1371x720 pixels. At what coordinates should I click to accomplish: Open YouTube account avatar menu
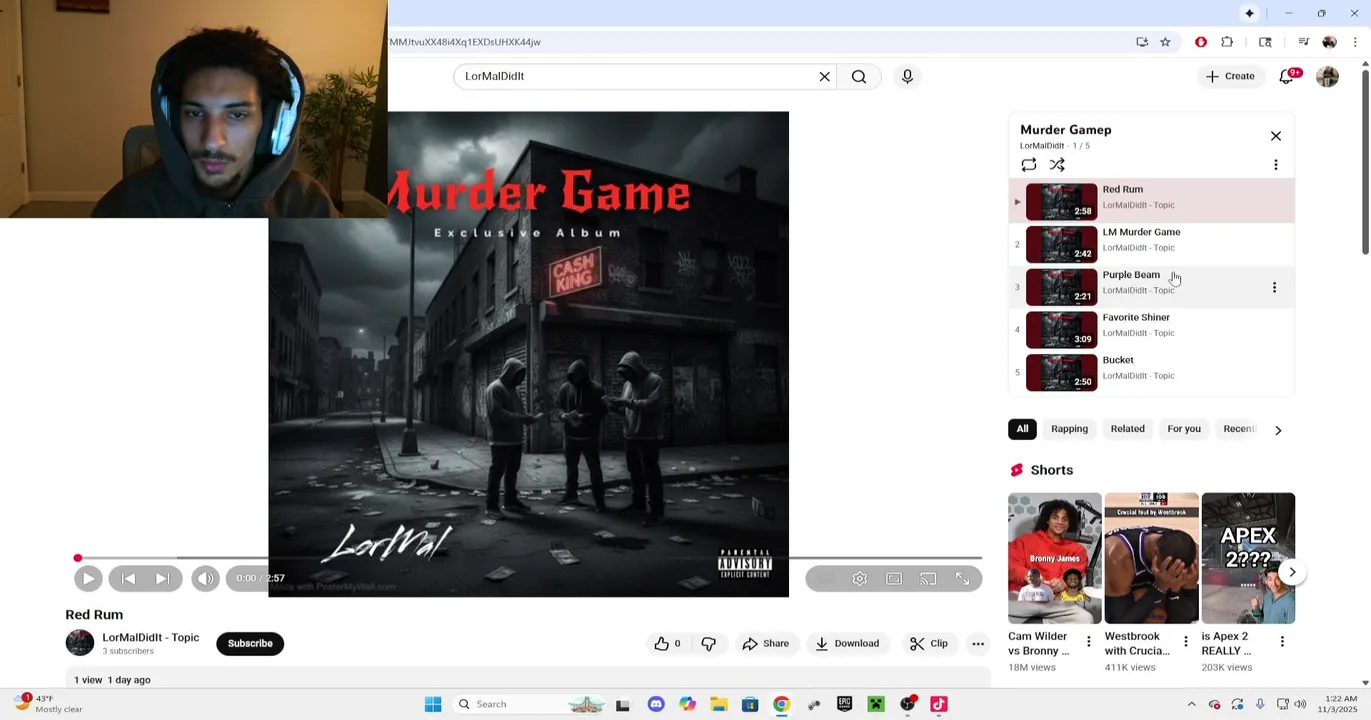click(x=1327, y=77)
